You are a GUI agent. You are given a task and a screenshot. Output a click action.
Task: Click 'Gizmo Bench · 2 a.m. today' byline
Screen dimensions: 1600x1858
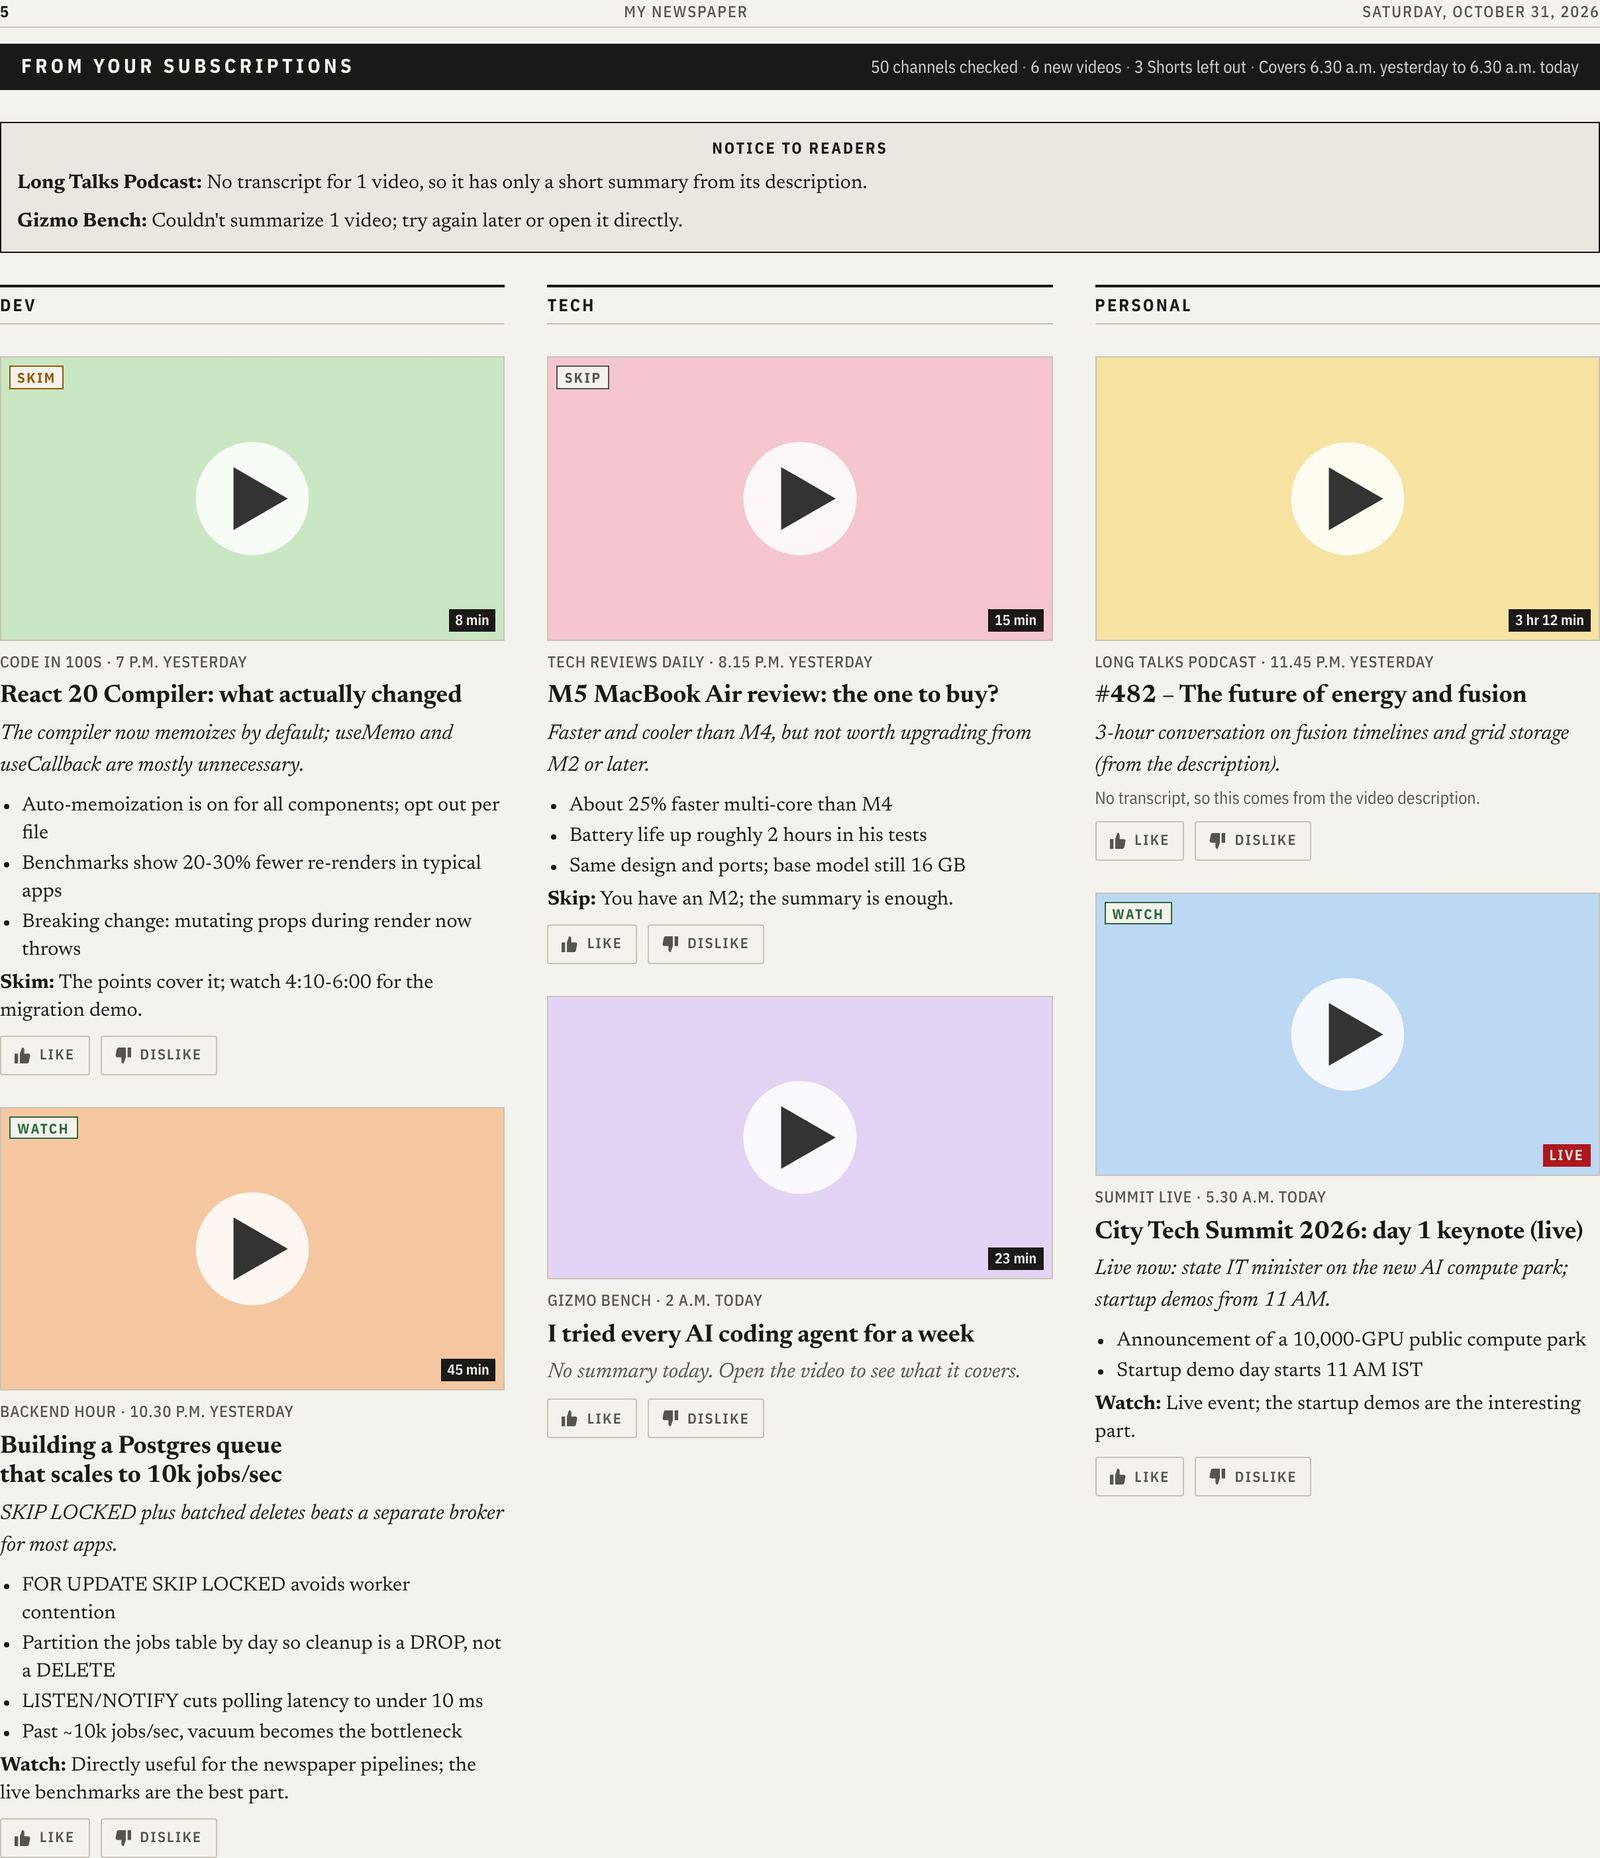(x=655, y=1301)
